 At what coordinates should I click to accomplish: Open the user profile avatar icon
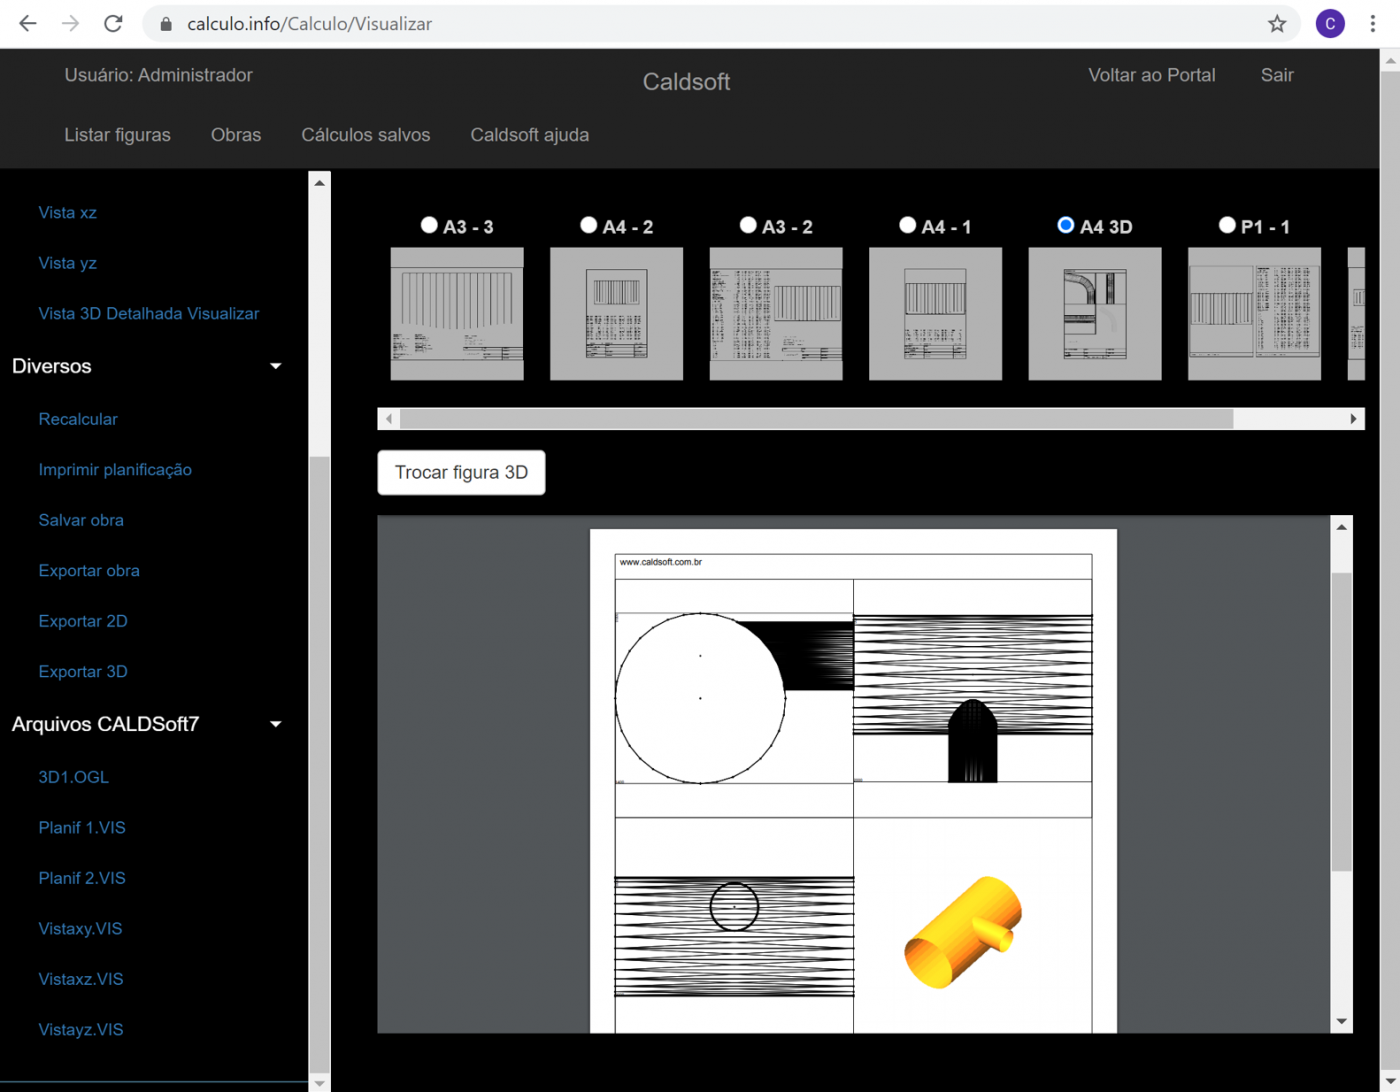[1330, 24]
